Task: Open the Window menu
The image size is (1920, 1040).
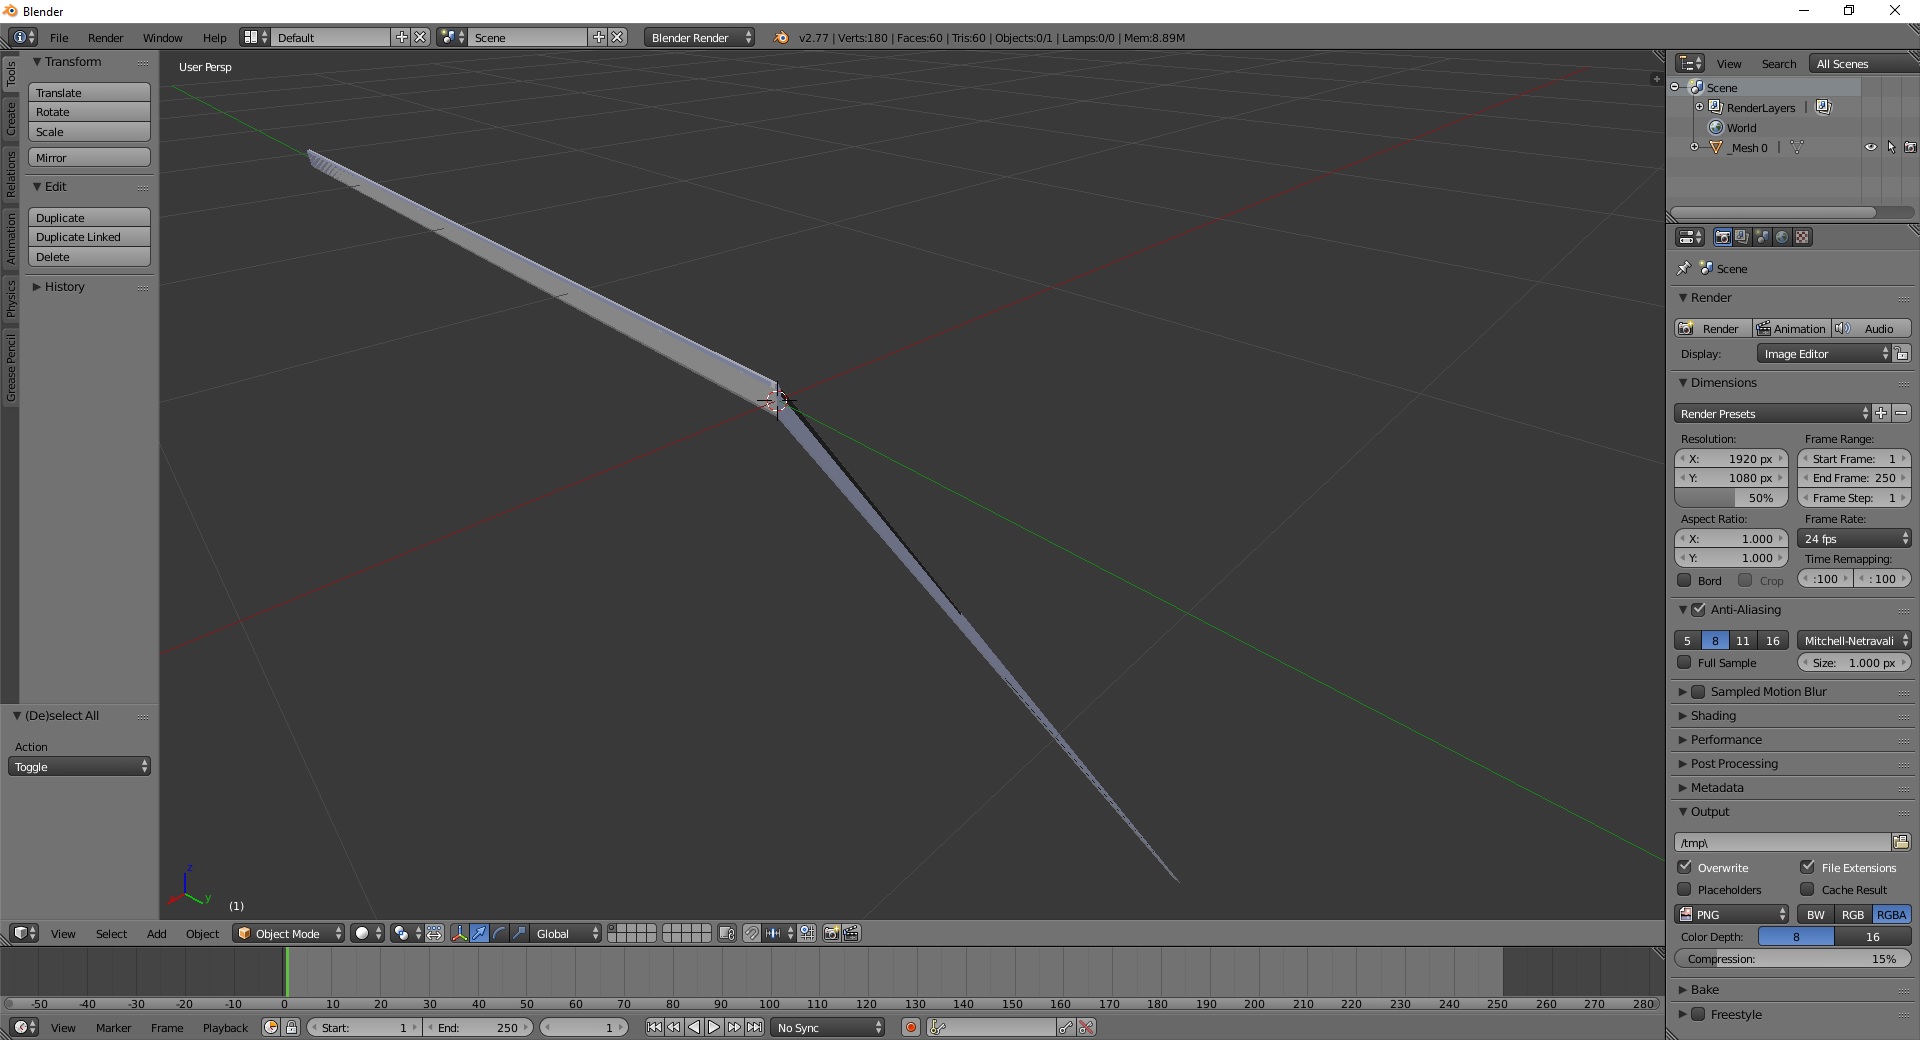Action: pos(162,37)
